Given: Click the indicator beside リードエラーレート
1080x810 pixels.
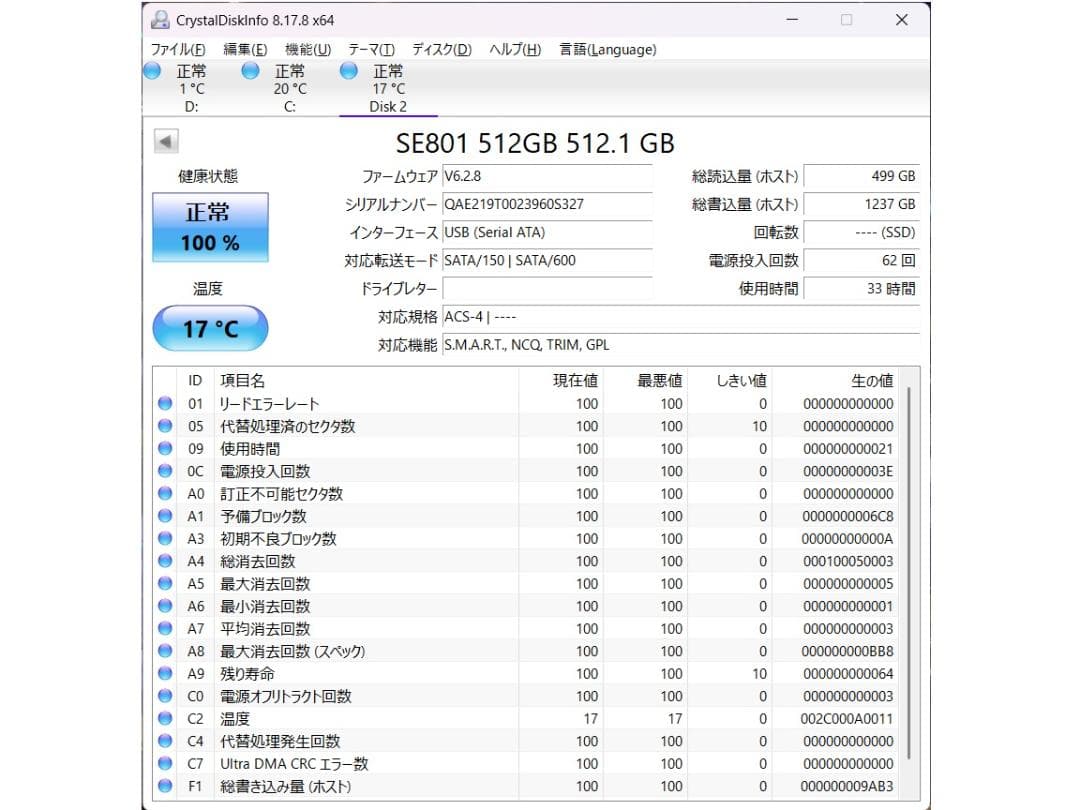Looking at the screenshot, I should 165,404.
